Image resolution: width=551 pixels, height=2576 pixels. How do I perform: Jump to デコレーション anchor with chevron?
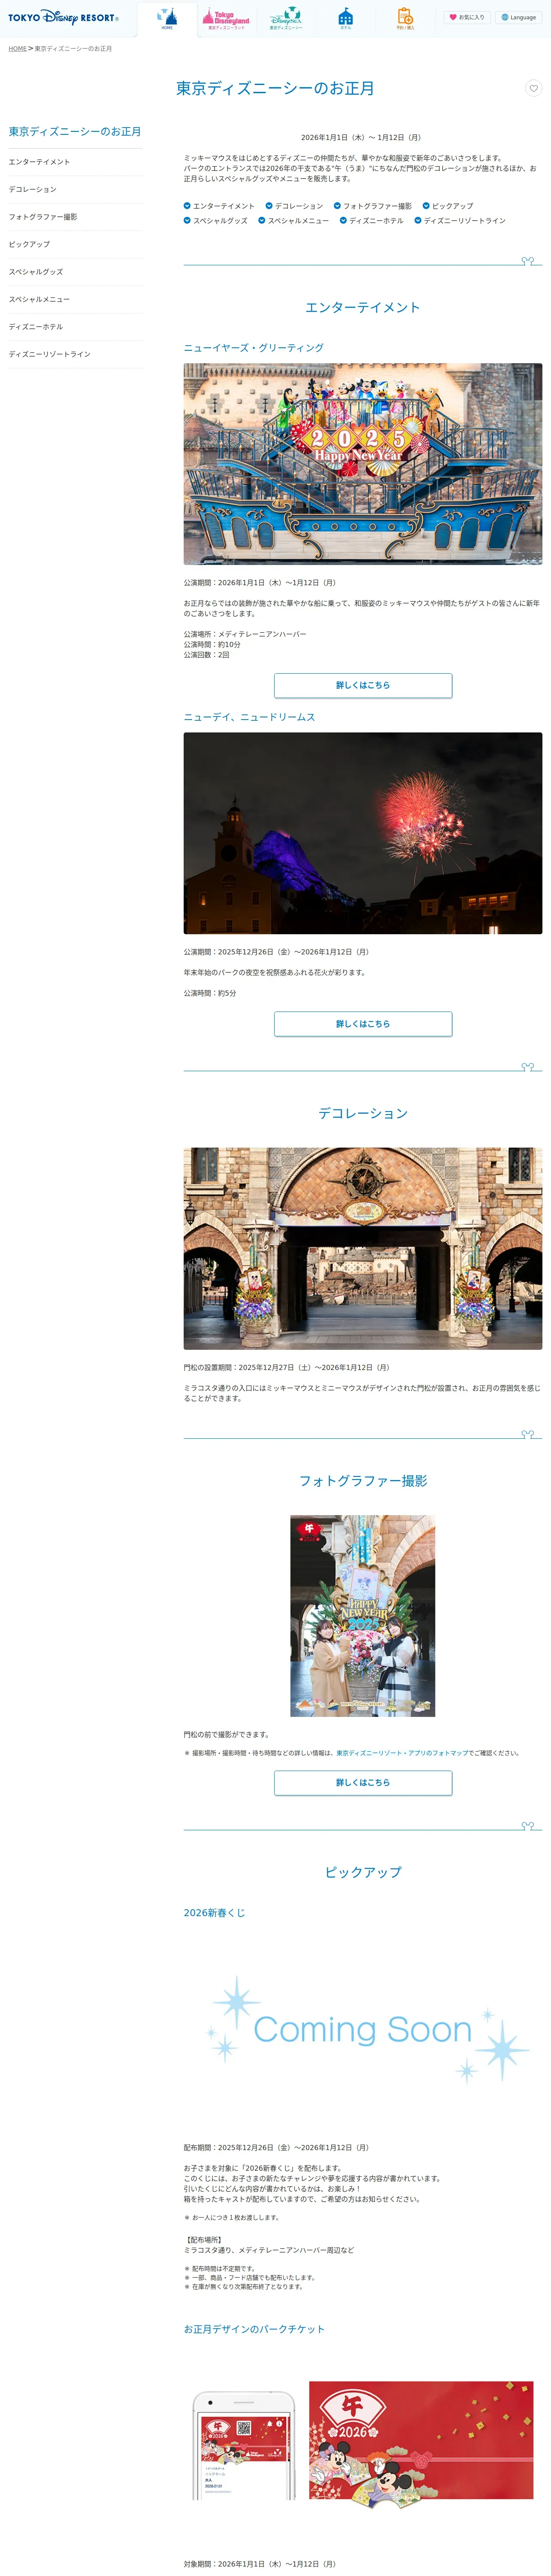point(294,206)
